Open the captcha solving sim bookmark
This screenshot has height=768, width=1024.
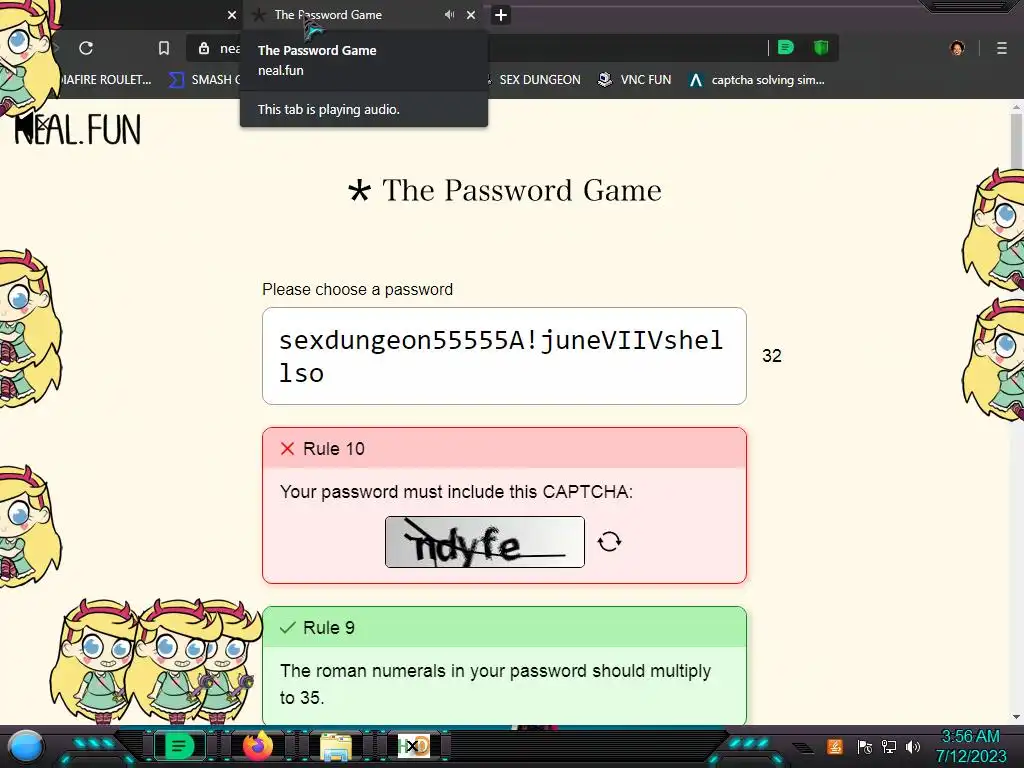pos(756,80)
